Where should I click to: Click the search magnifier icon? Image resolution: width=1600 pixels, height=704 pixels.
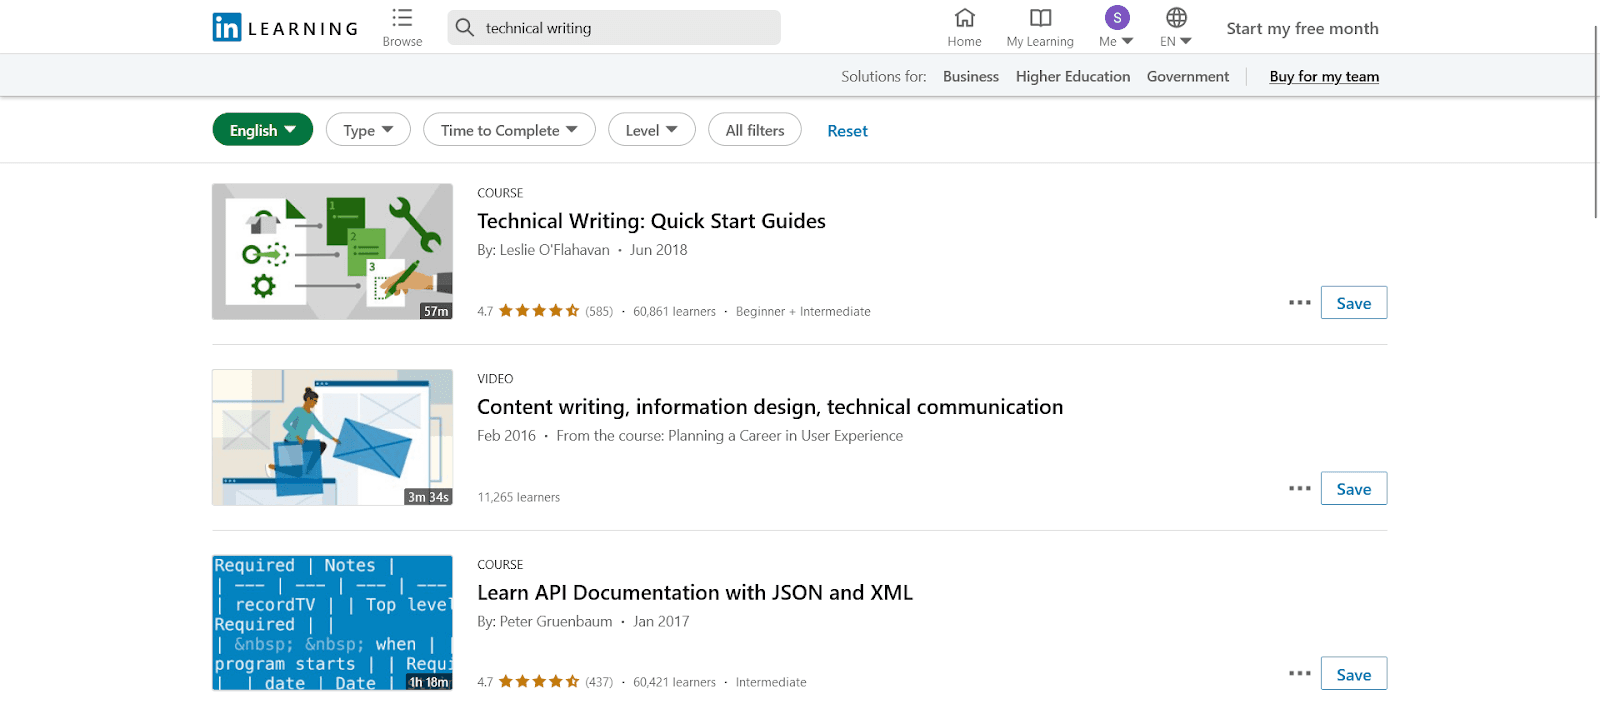[x=465, y=28]
